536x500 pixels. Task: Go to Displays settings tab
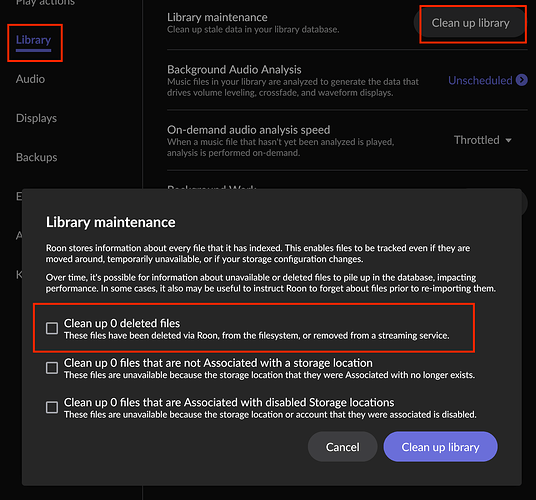point(36,118)
